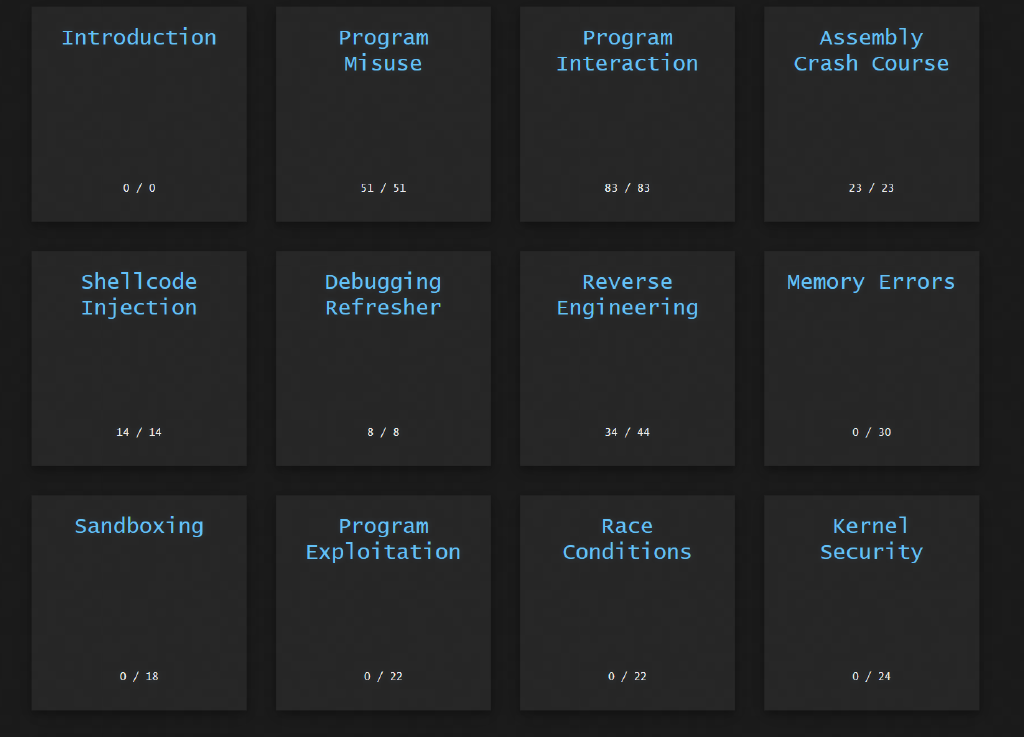
Task: Click the 0 / 24 progress count
Action: [x=871, y=676]
